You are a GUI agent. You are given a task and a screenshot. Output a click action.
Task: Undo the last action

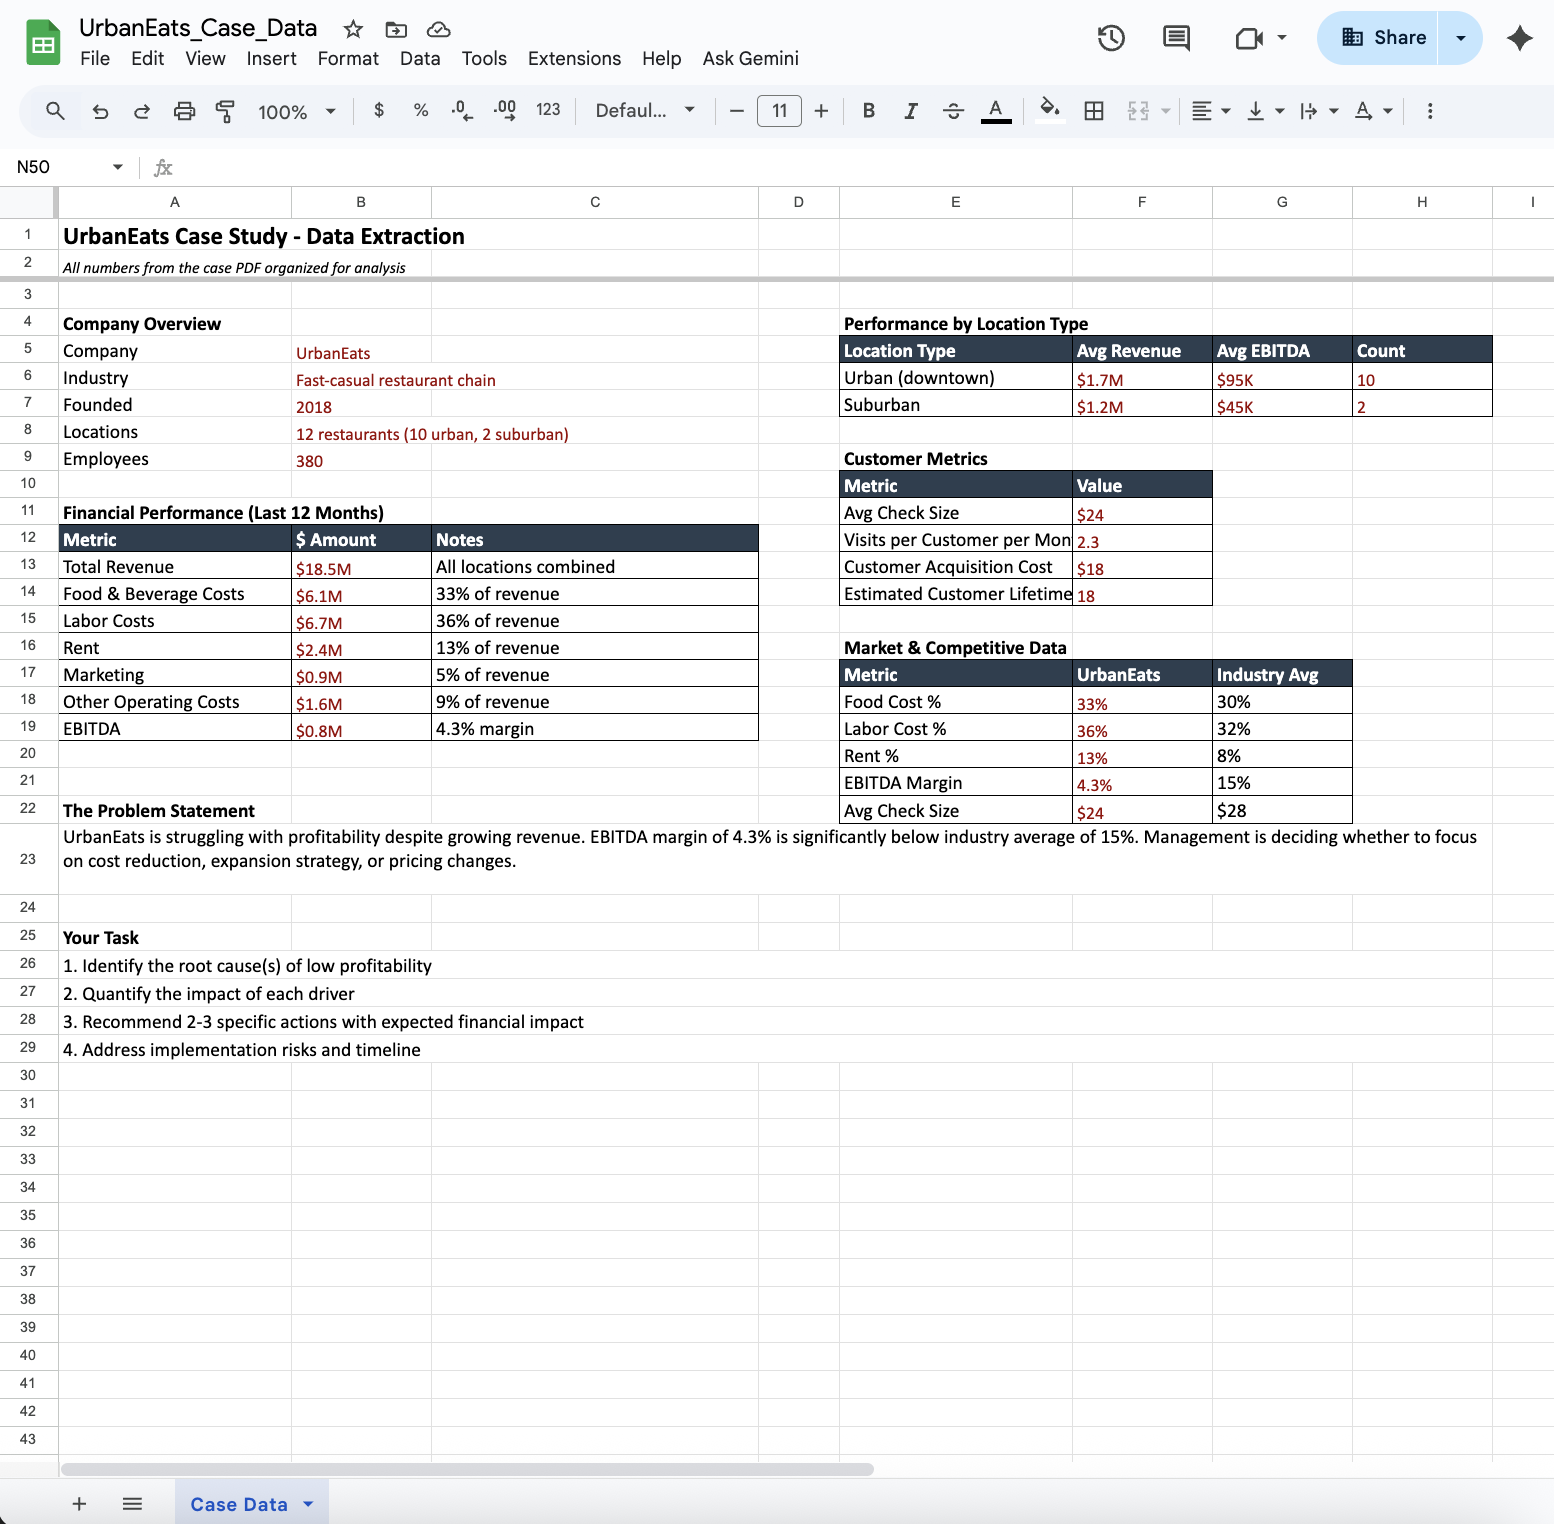100,111
